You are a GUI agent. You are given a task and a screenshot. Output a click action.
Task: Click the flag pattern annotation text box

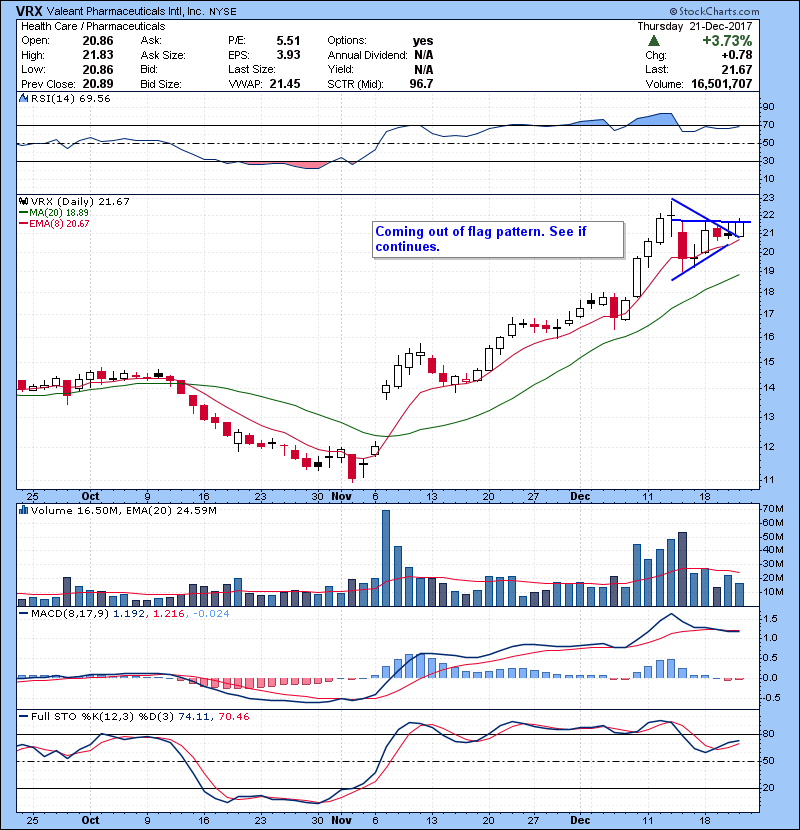498,239
